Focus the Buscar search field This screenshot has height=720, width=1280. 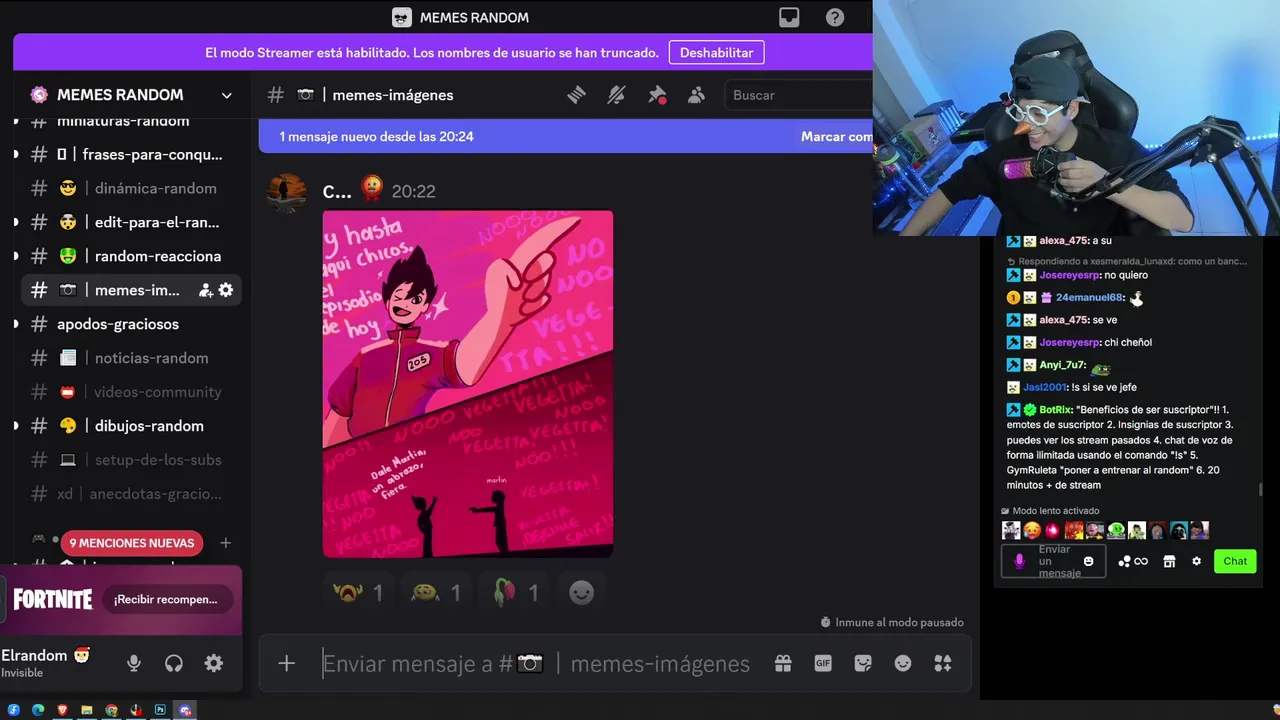tap(798, 95)
